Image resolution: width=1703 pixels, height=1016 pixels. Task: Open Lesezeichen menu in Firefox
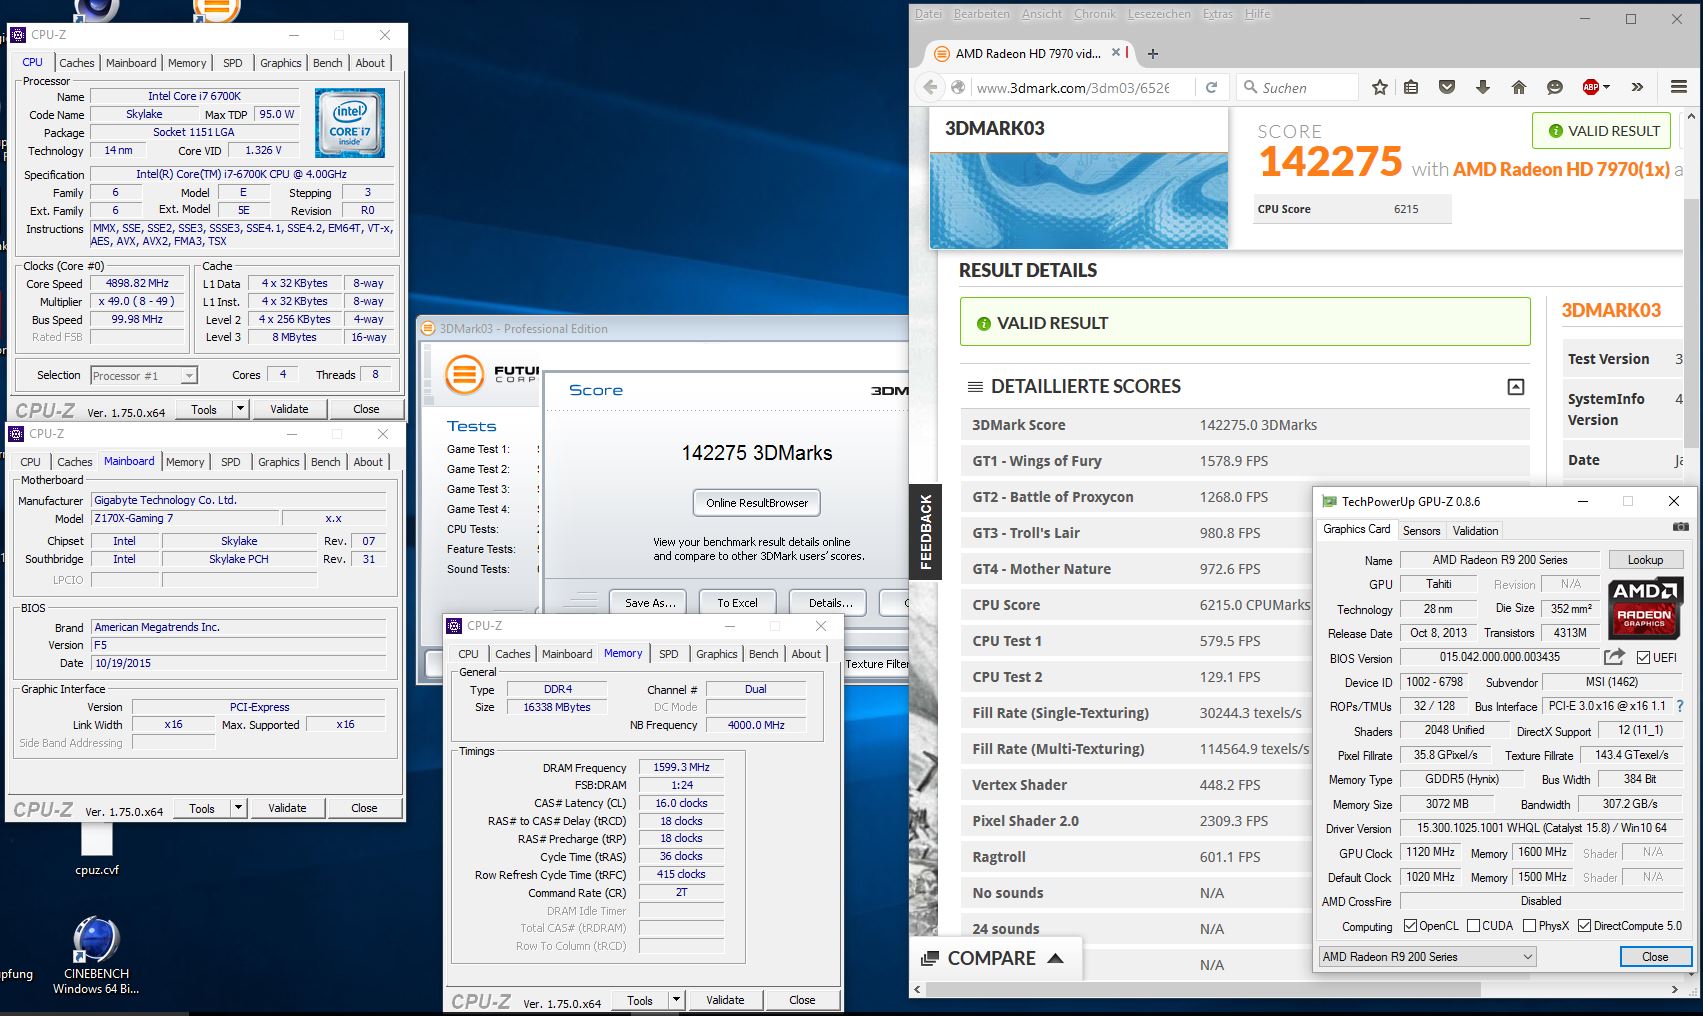tap(1159, 14)
